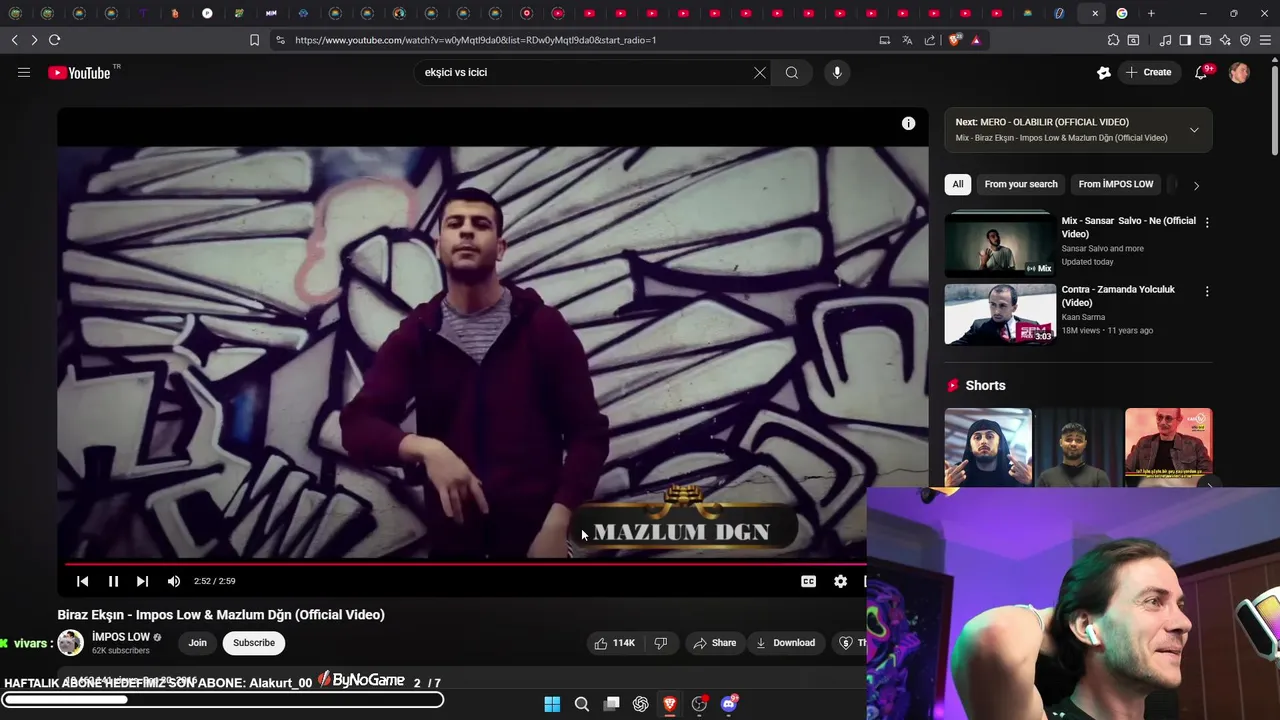Show more filter chips arrow

1196,185
